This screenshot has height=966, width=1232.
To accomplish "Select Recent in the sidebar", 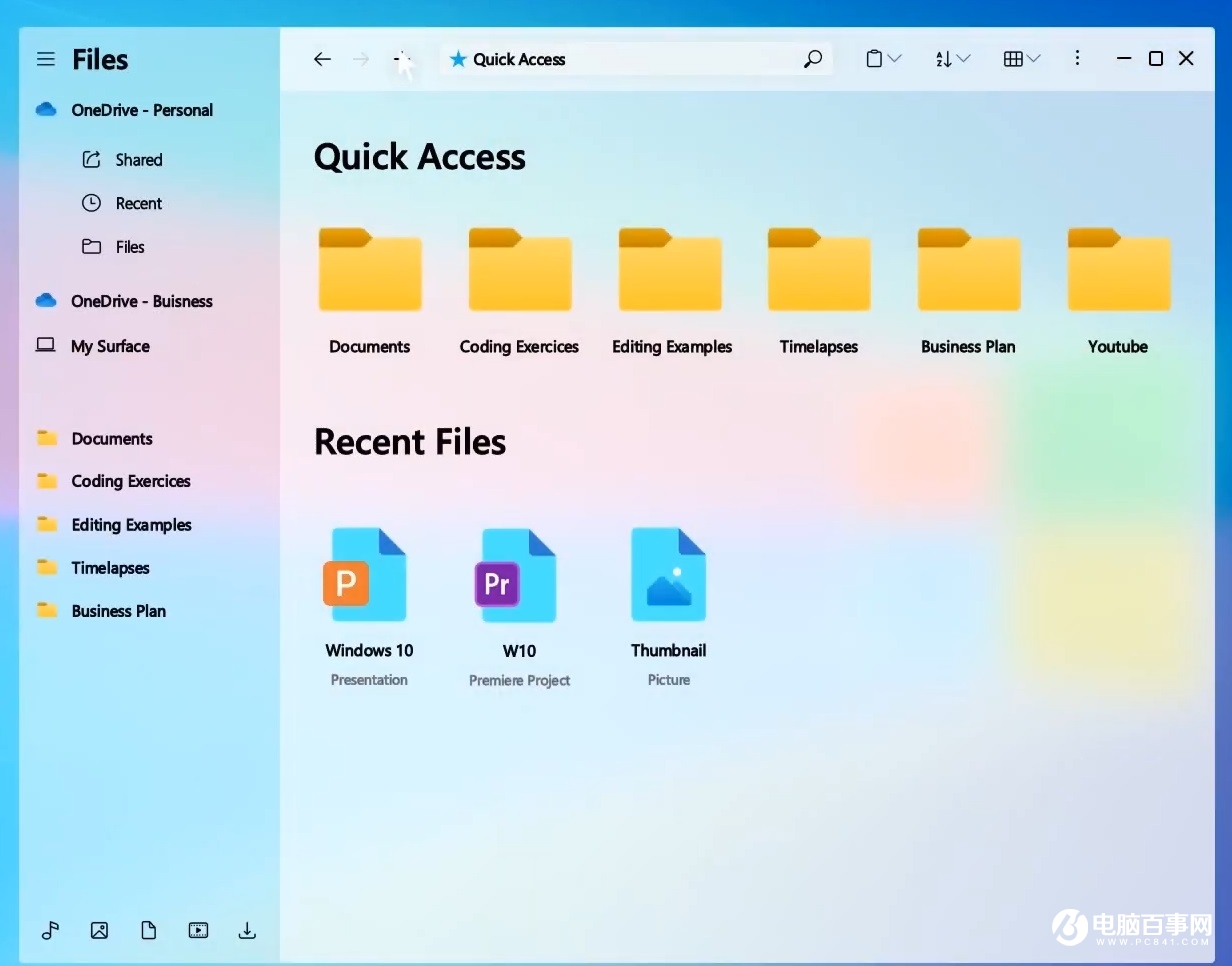I will coord(138,203).
